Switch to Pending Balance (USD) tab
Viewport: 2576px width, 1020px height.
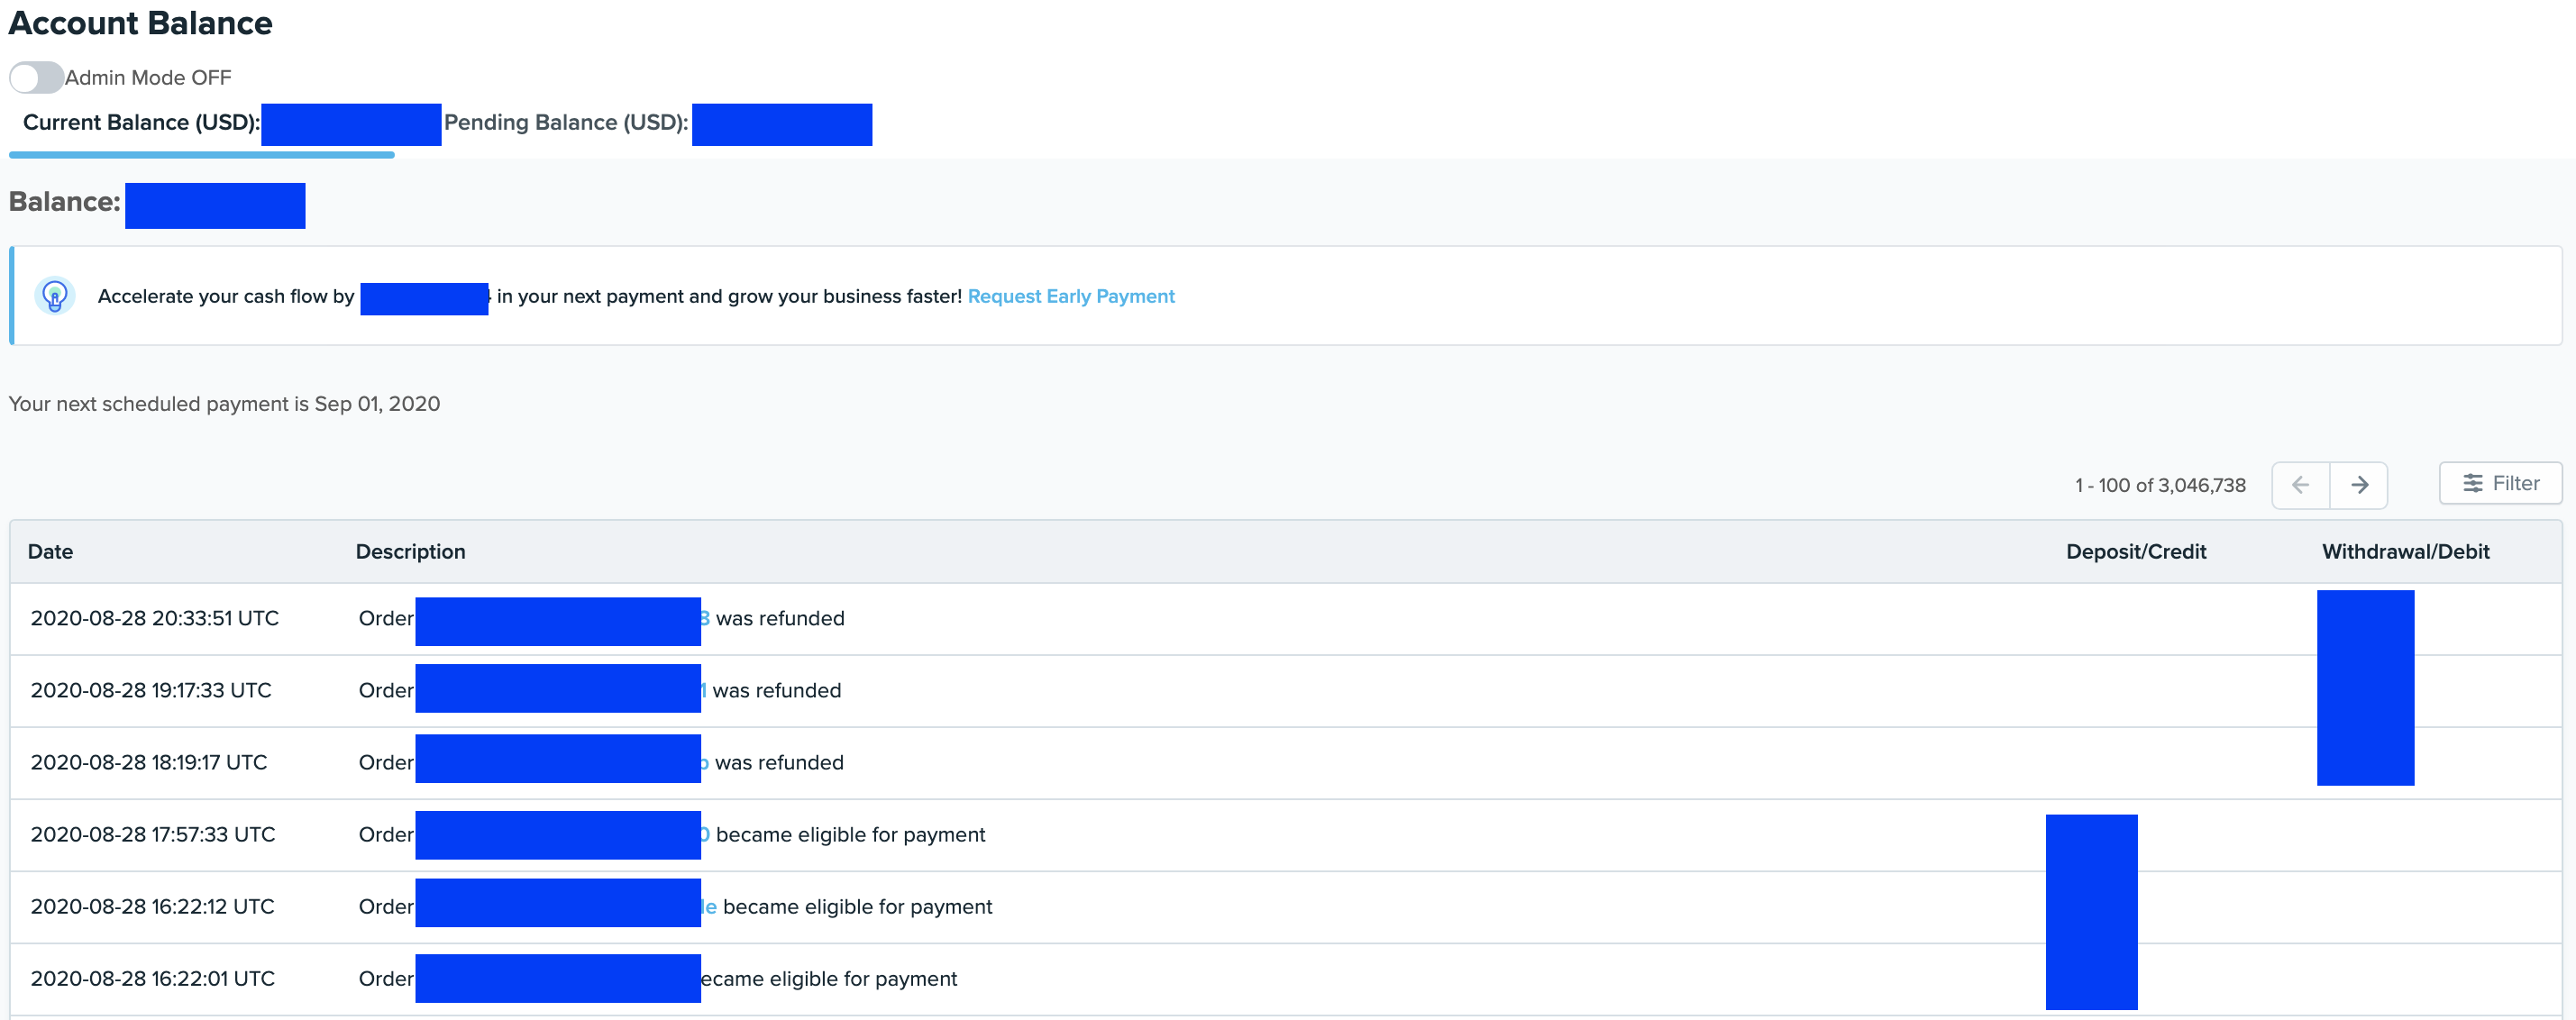pos(566,123)
